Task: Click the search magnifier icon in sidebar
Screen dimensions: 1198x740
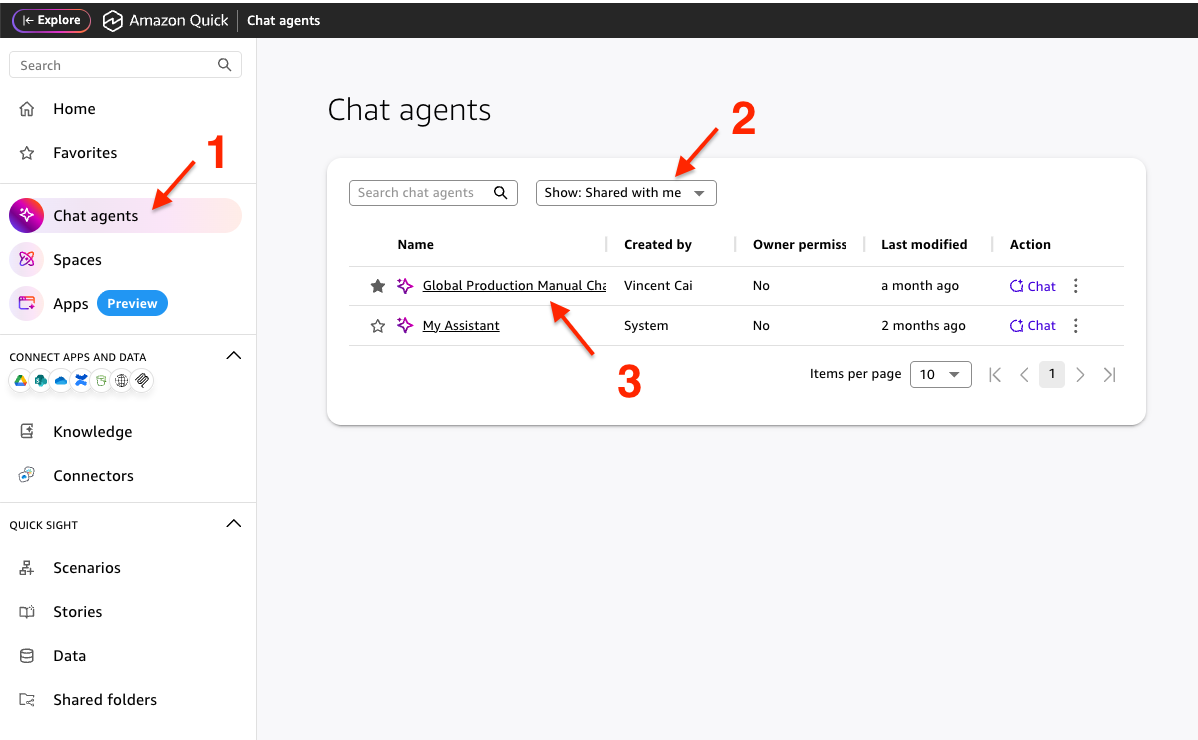Action: click(x=224, y=65)
